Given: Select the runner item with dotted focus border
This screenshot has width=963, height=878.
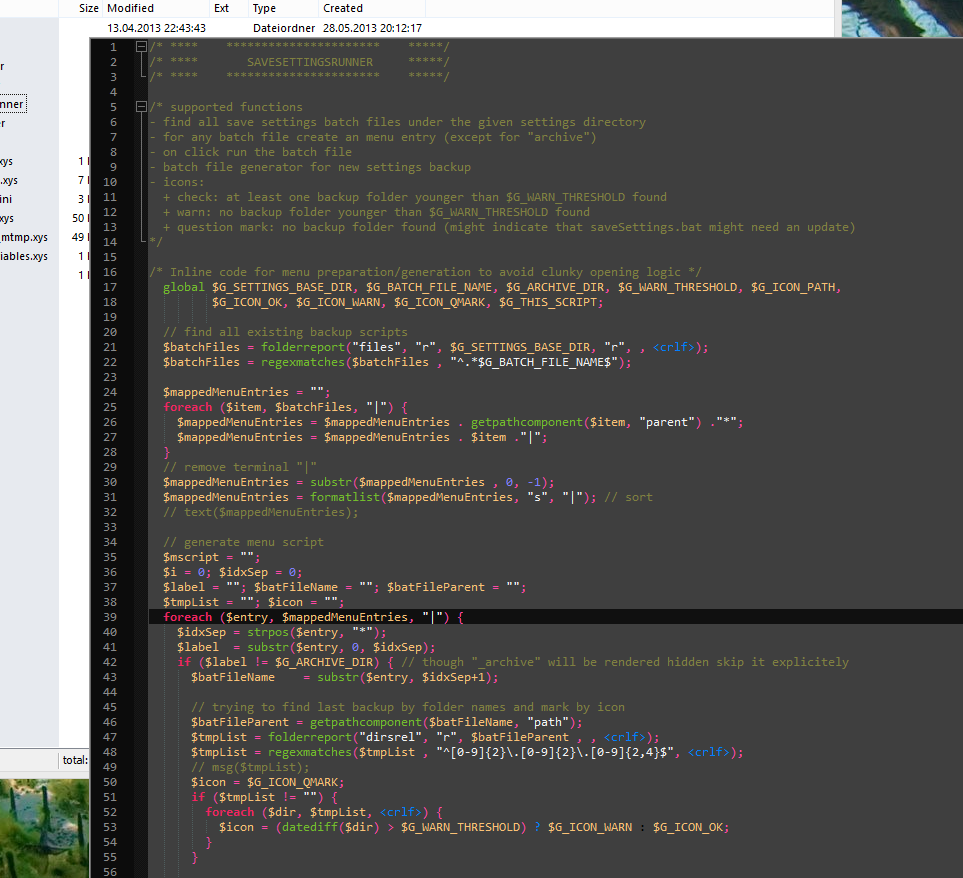Looking at the screenshot, I should [x=10, y=103].
